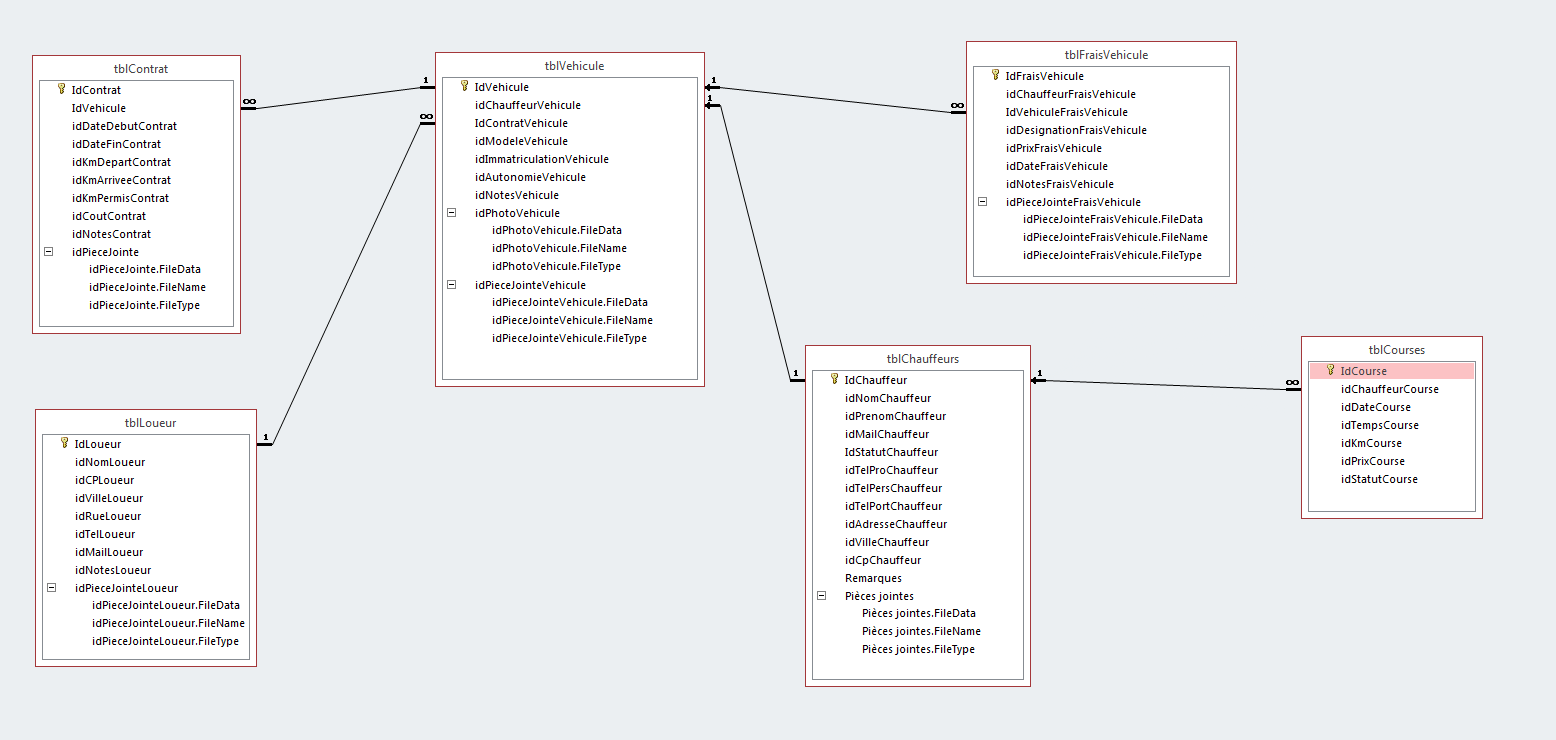
Task: Select idTempsCourse field
Action: pos(1379,425)
